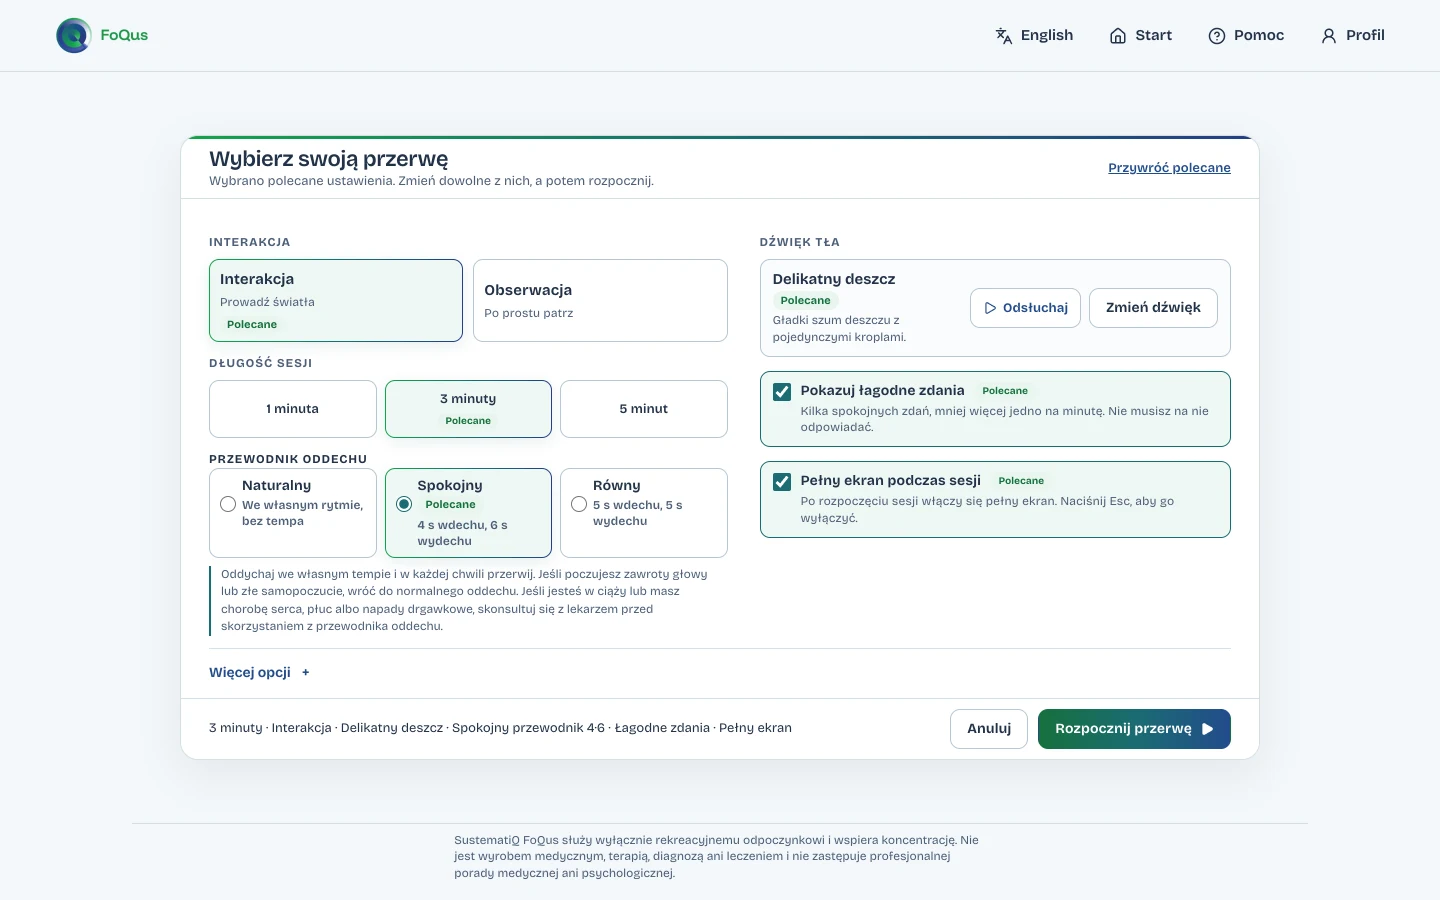
Task: Select the Naturalny breathing radio button
Action: [228, 504]
